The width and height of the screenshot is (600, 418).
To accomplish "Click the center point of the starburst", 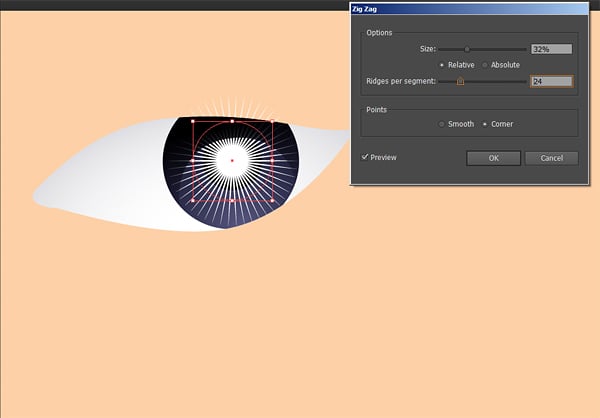I will (232, 160).
